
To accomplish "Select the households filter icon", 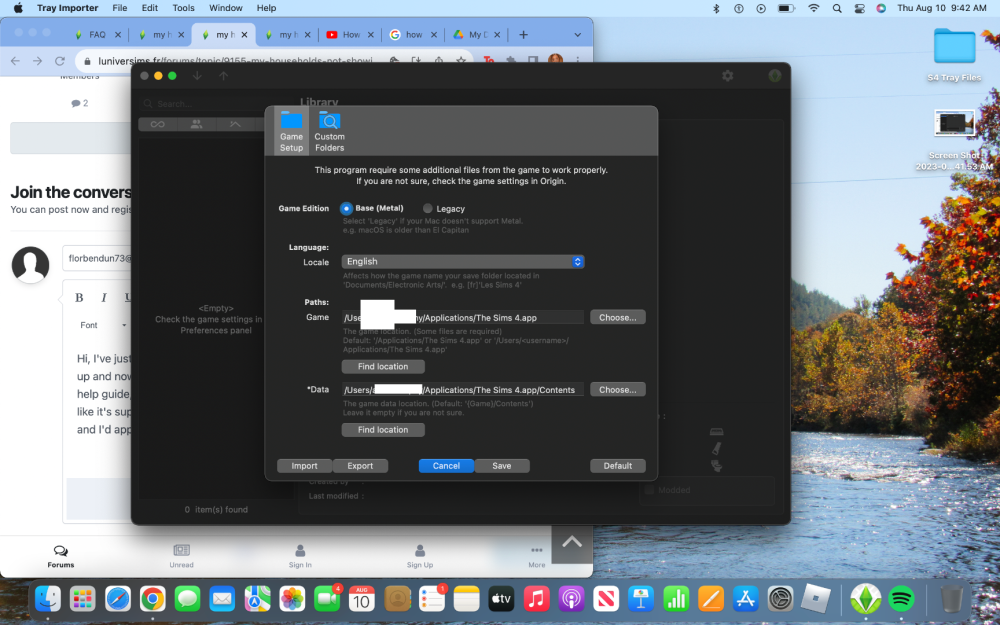I will click(196, 124).
